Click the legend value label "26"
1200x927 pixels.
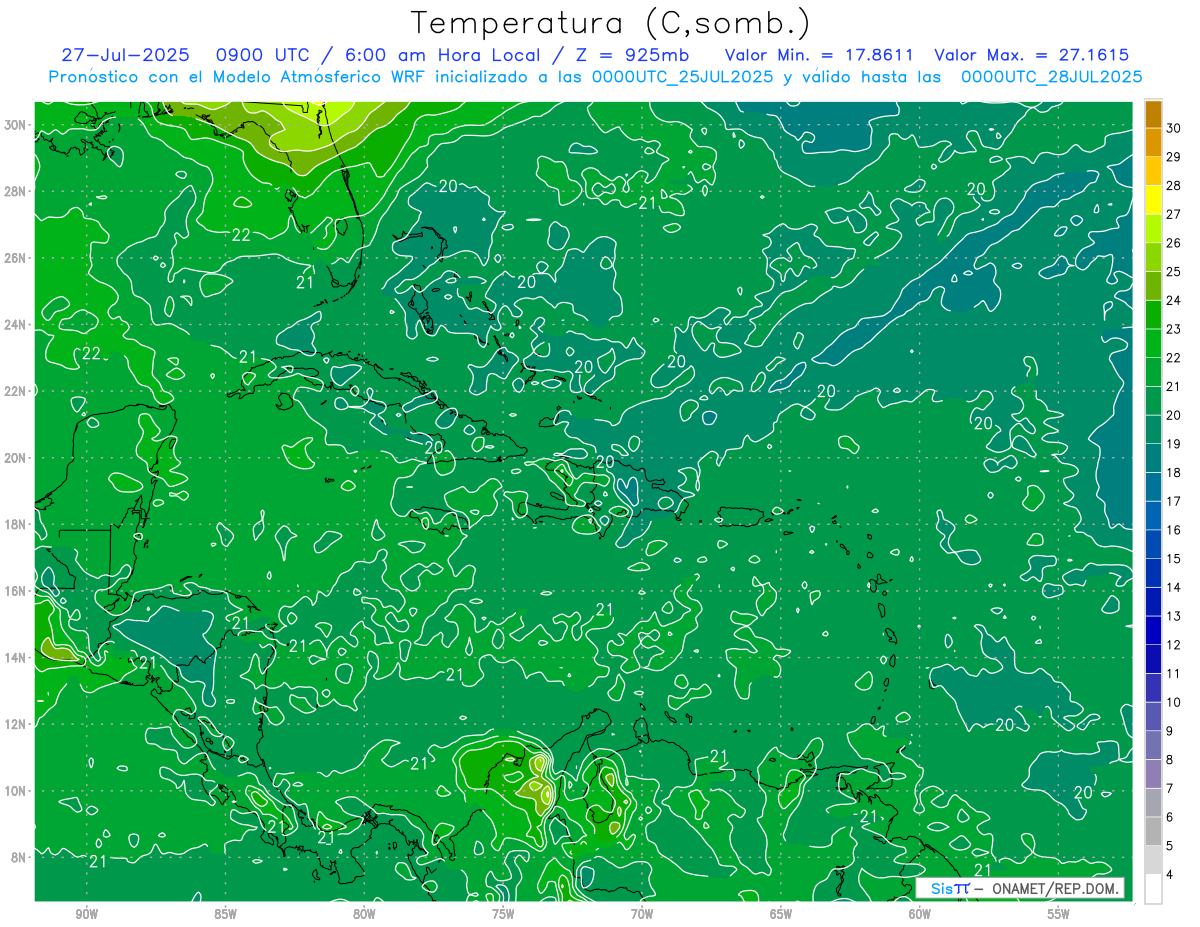(x=1173, y=243)
